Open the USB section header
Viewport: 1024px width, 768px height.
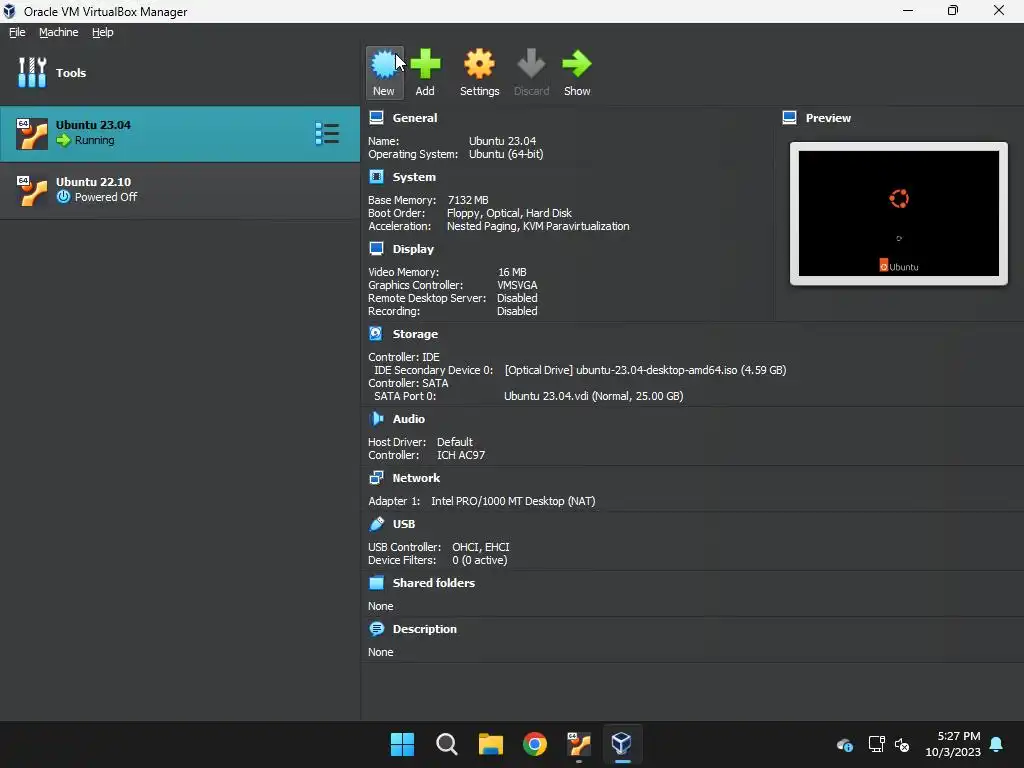[x=404, y=524]
